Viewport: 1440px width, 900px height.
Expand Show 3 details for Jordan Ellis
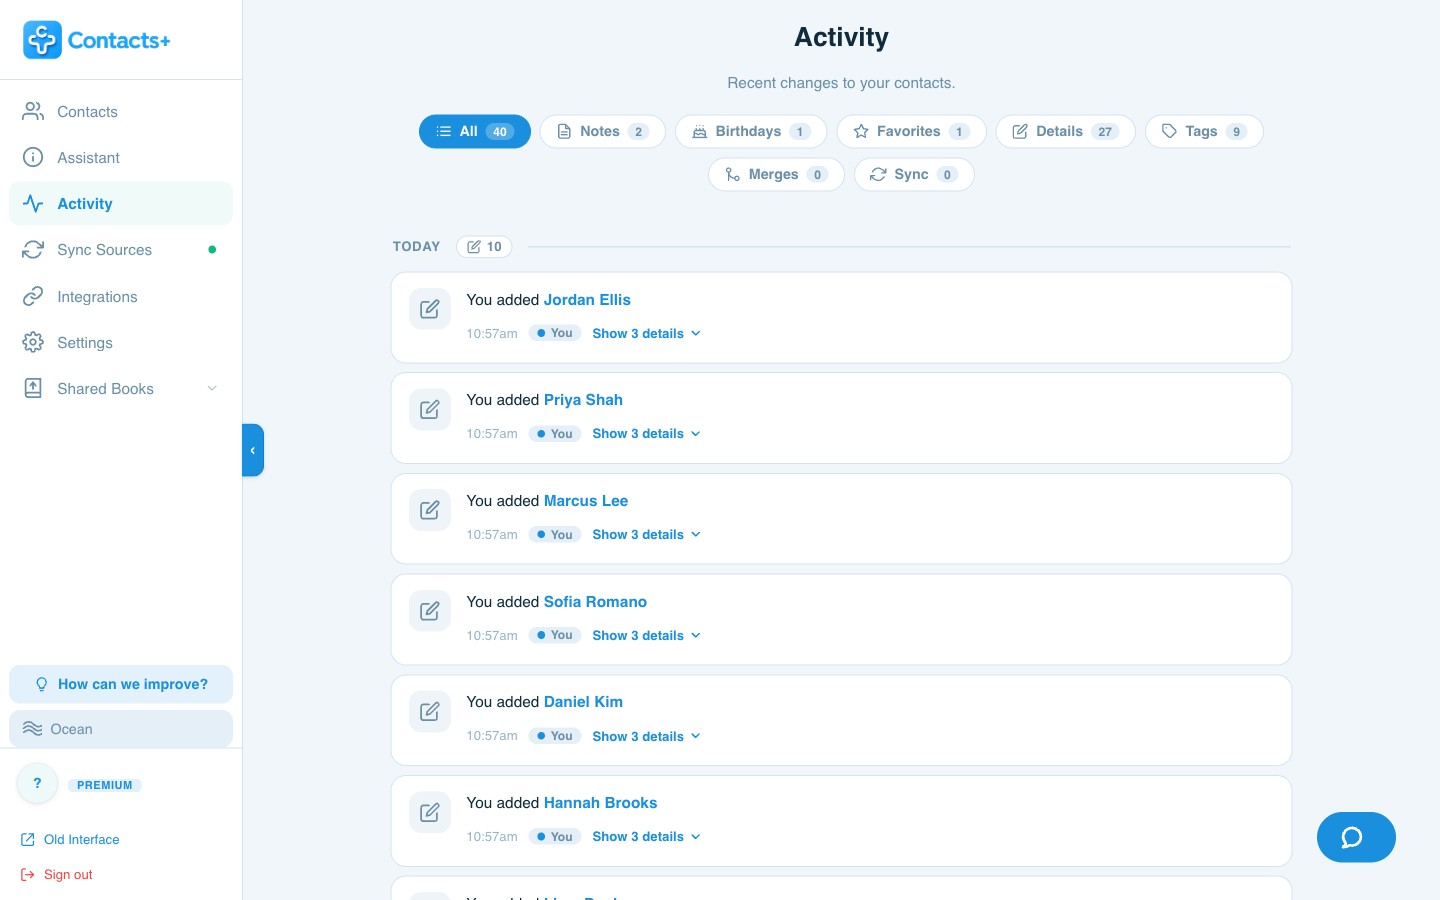646,334
